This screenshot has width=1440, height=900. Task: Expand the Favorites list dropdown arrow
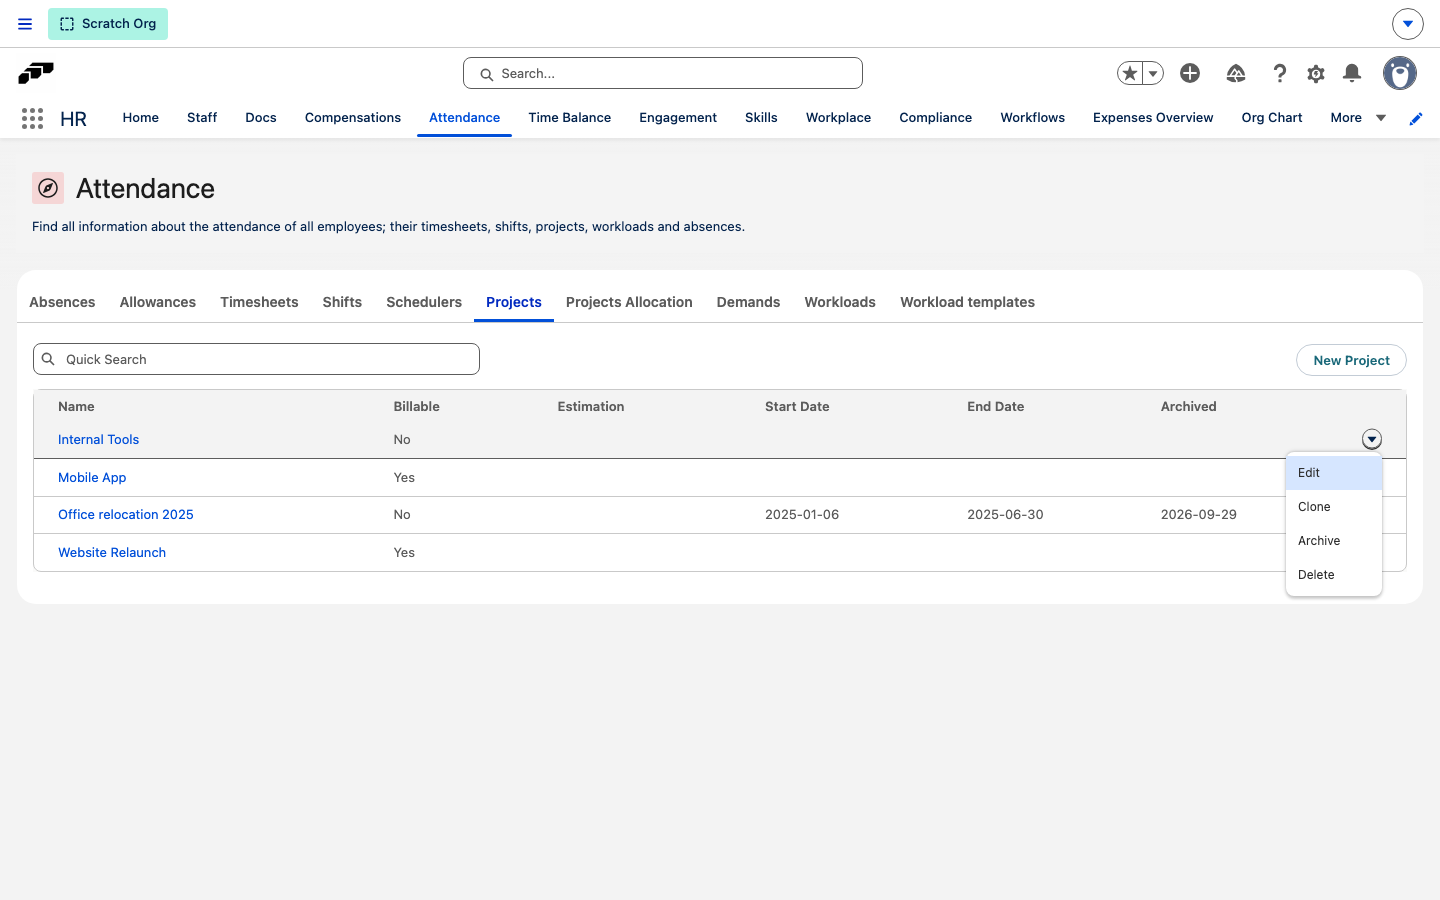coord(1153,73)
